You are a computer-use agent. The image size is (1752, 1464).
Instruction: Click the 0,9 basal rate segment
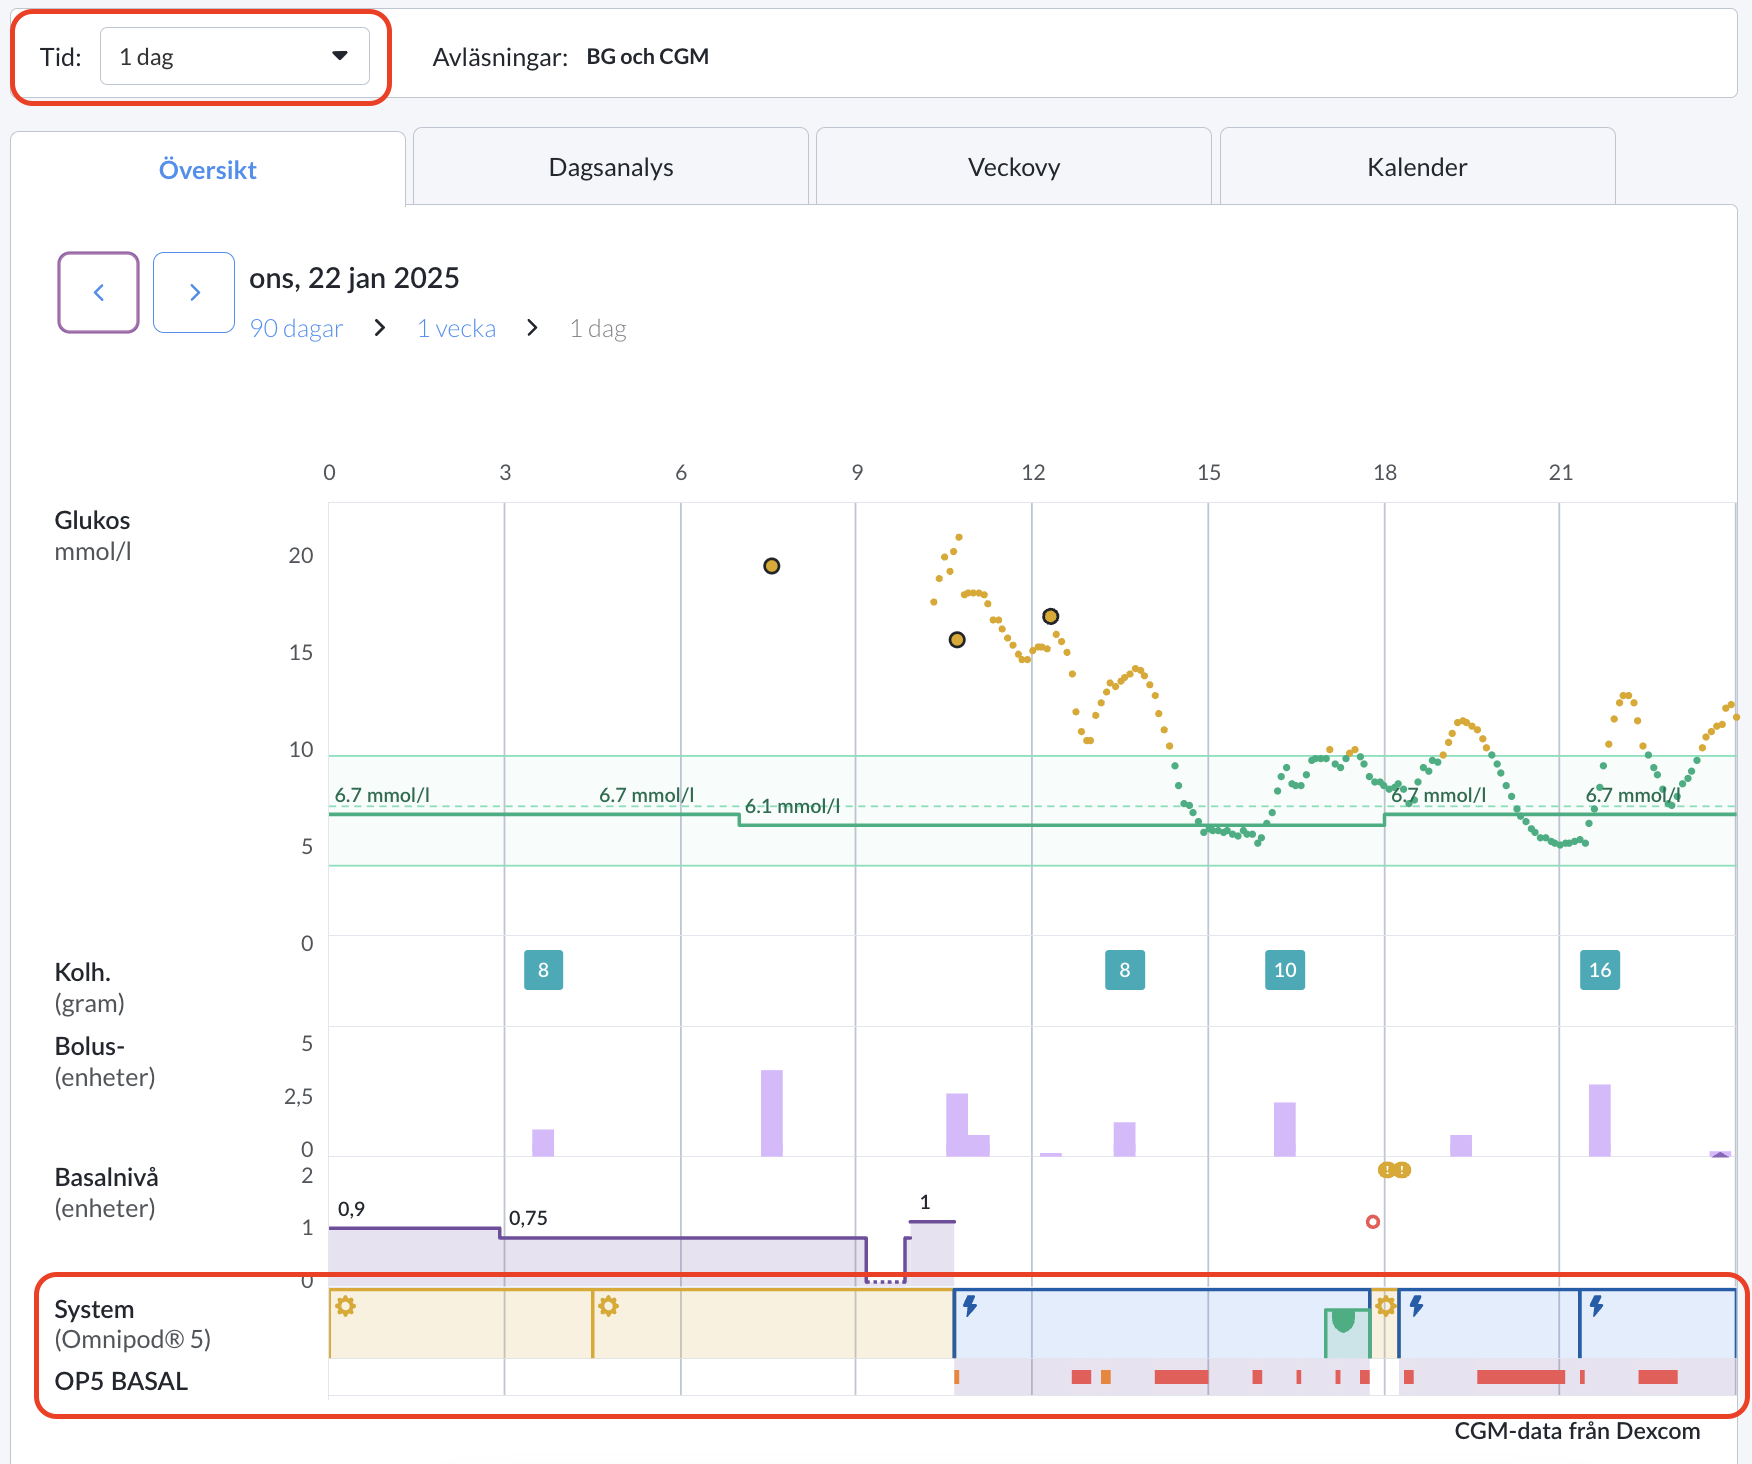414,1256
